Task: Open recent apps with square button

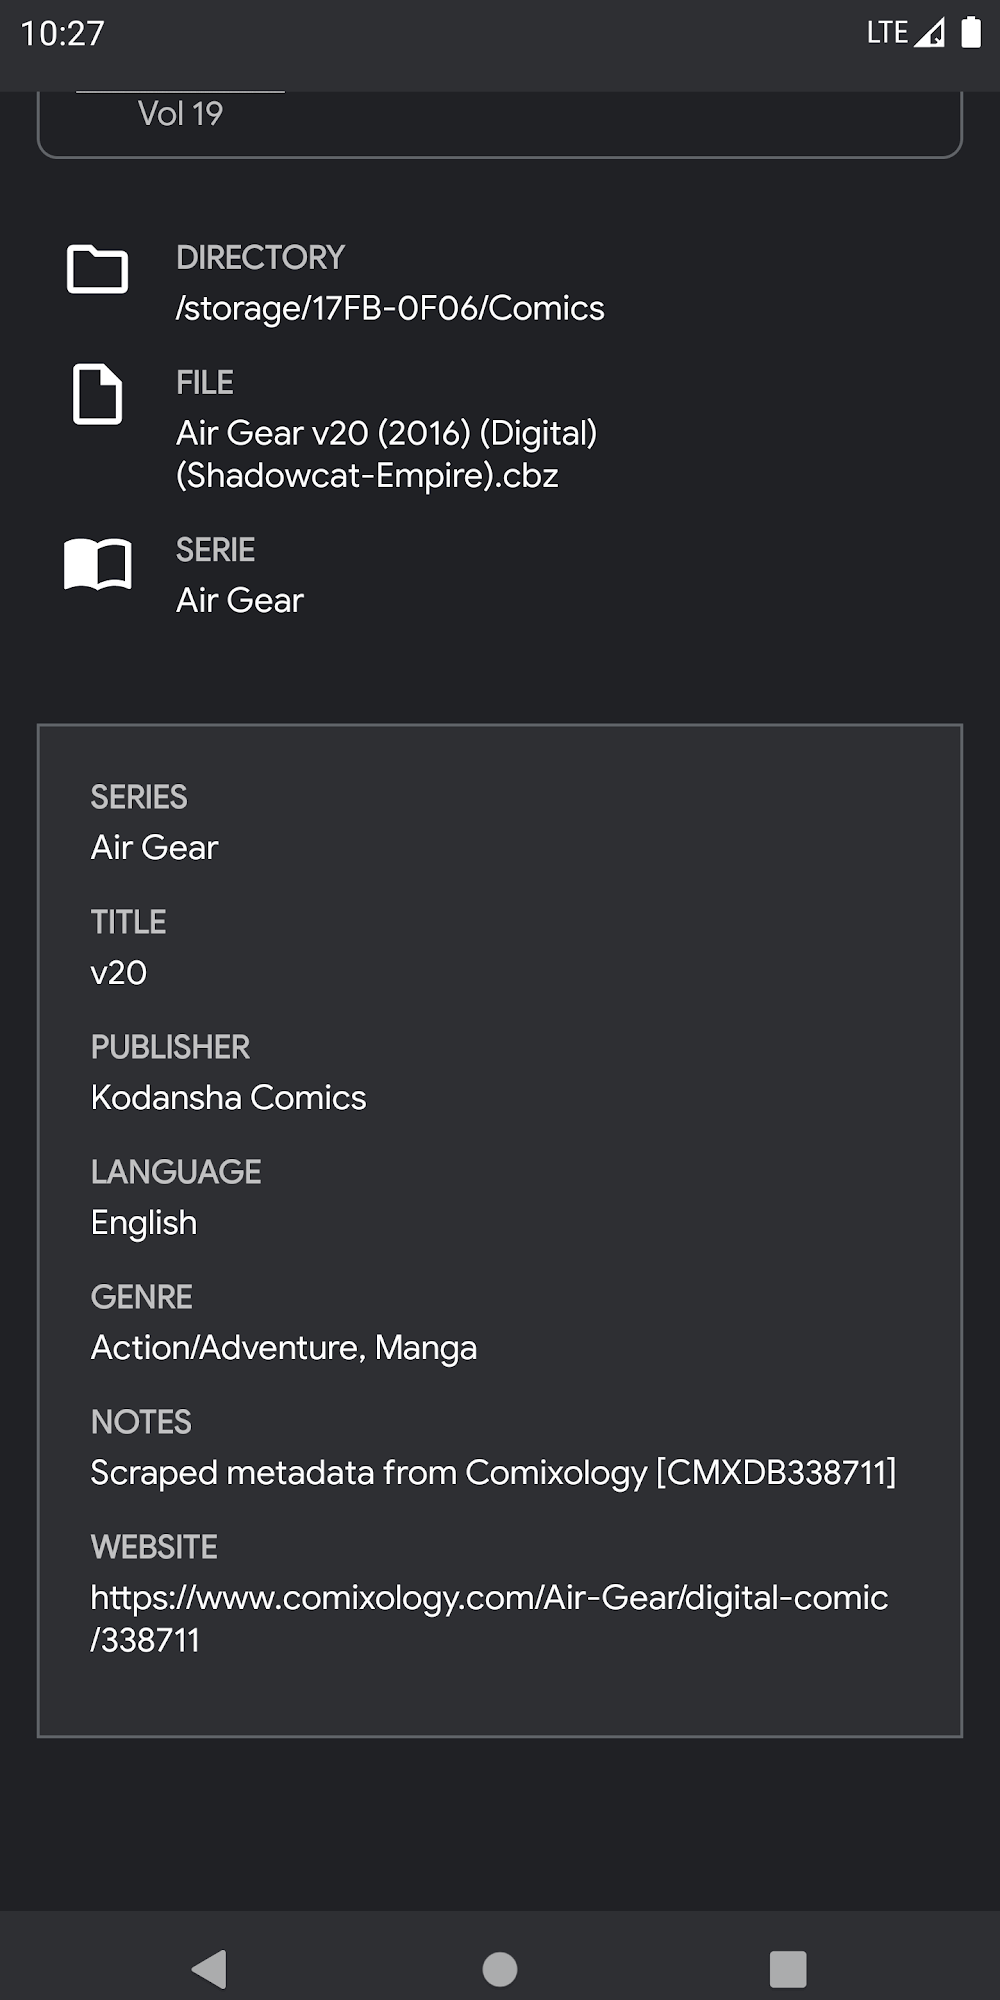Action: tap(787, 1969)
